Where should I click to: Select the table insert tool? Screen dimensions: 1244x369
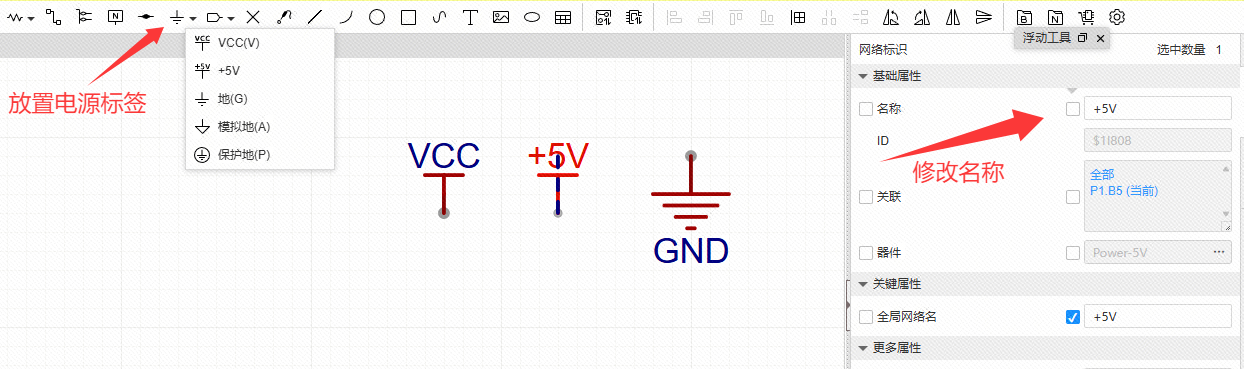point(563,17)
